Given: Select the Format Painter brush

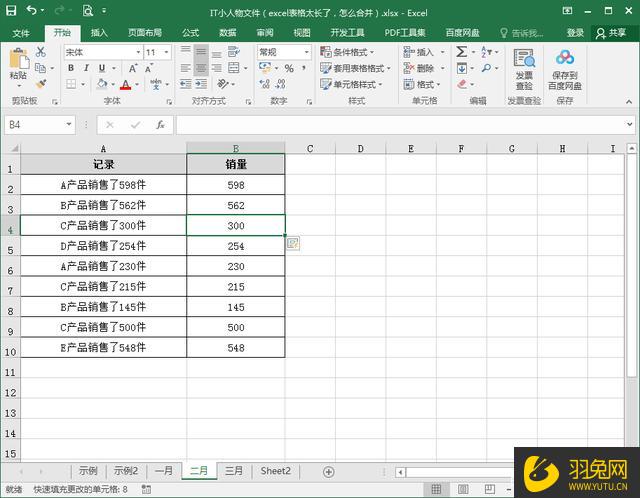Looking at the screenshot, I should click(40, 84).
